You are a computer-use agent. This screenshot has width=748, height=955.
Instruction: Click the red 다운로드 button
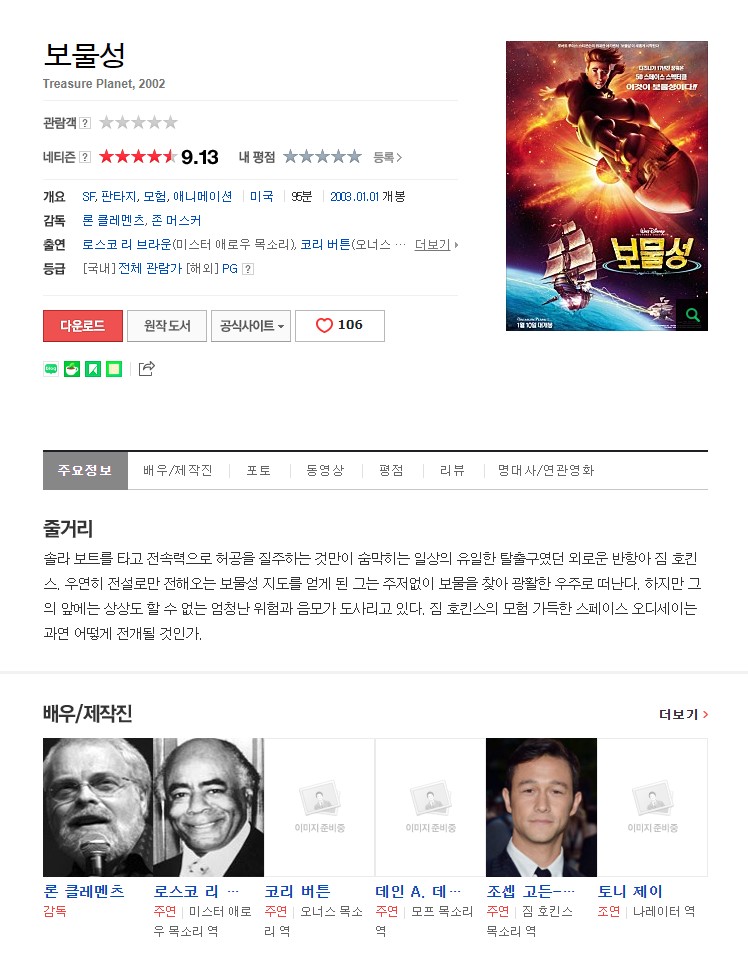pos(83,325)
